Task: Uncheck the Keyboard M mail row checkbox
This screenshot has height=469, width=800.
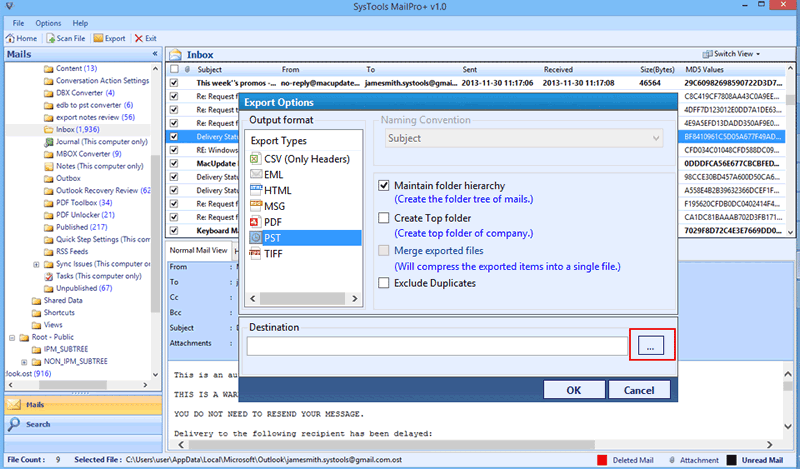Action: pyautogui.click(x=174, y=231)
